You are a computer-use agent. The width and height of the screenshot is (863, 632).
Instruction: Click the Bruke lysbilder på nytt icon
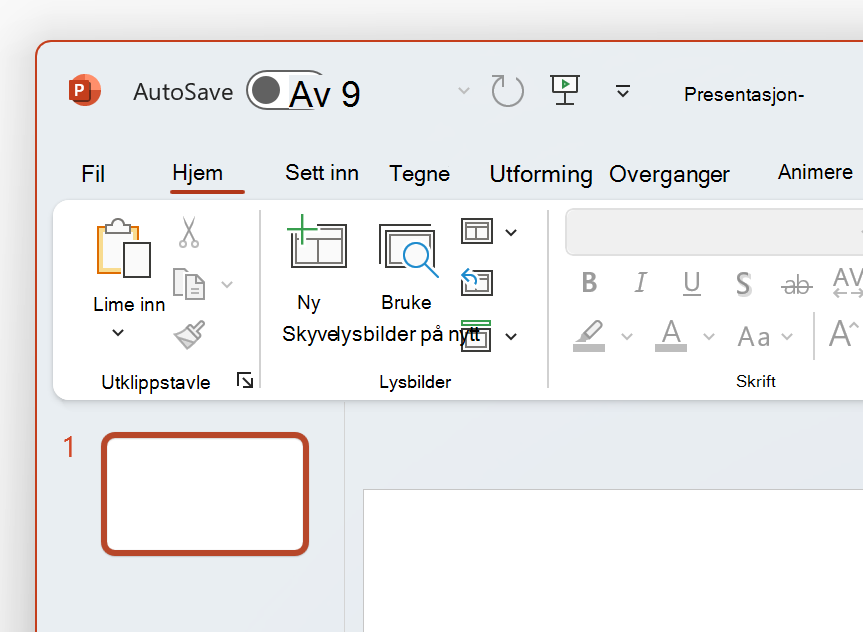(408, 249)
